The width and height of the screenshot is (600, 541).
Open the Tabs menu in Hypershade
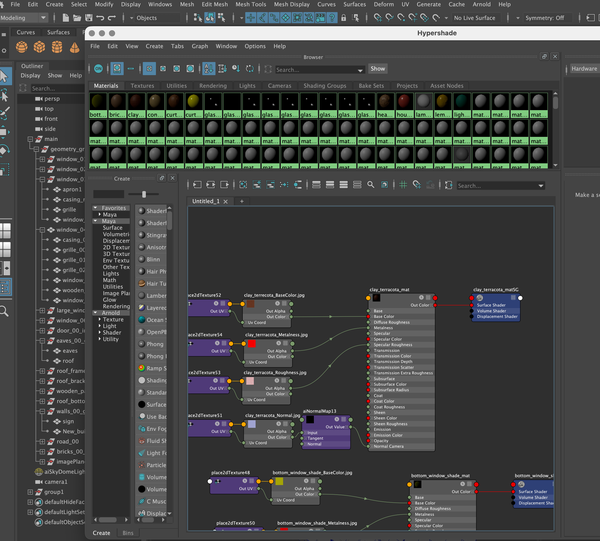pyautogui.click(x=177, y=46)
